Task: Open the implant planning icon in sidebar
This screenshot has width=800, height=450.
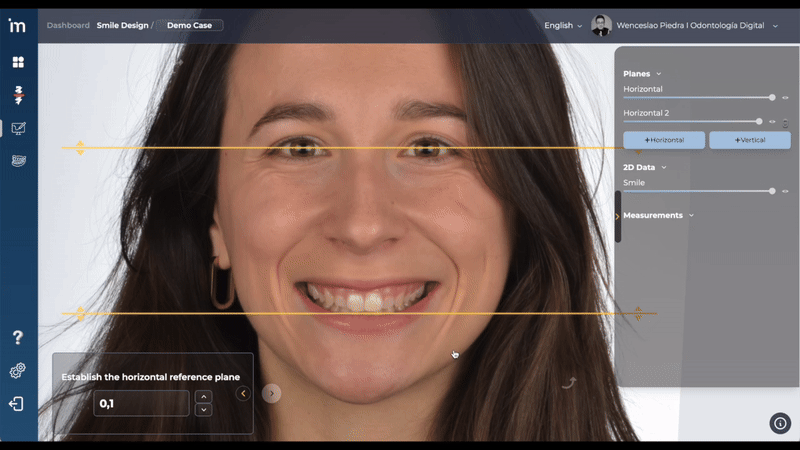Action: point(18,95)
